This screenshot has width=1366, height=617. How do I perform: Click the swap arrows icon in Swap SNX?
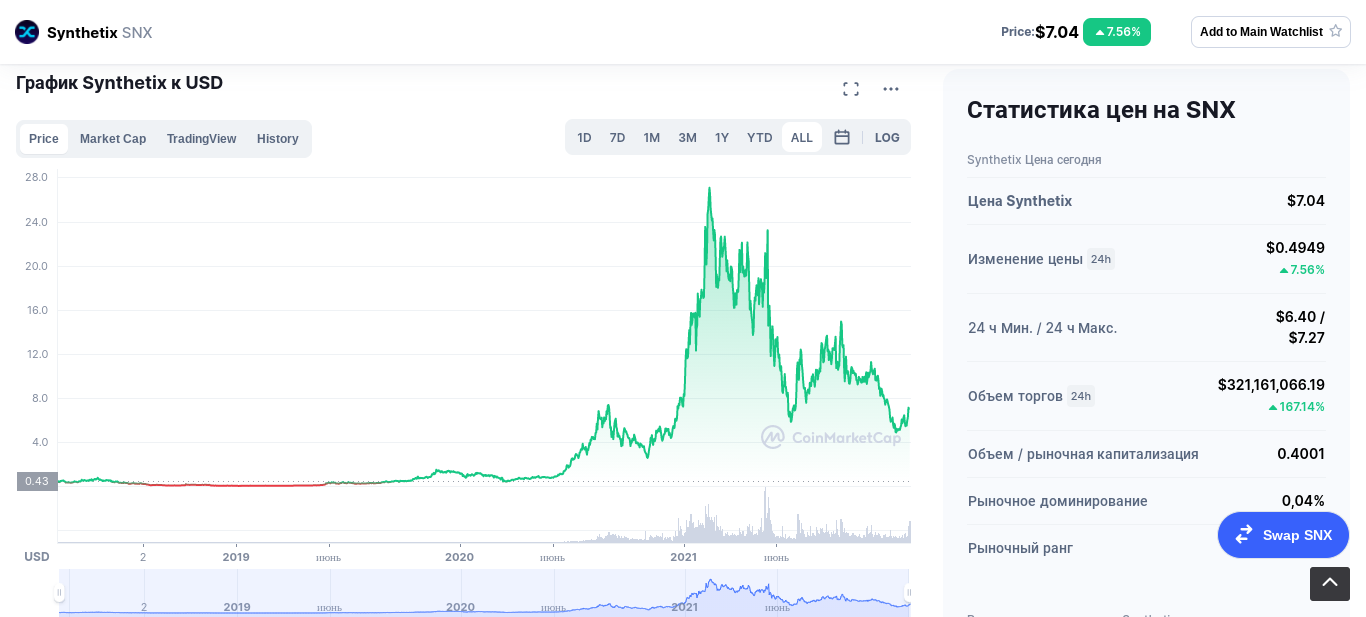(1244, 535)
